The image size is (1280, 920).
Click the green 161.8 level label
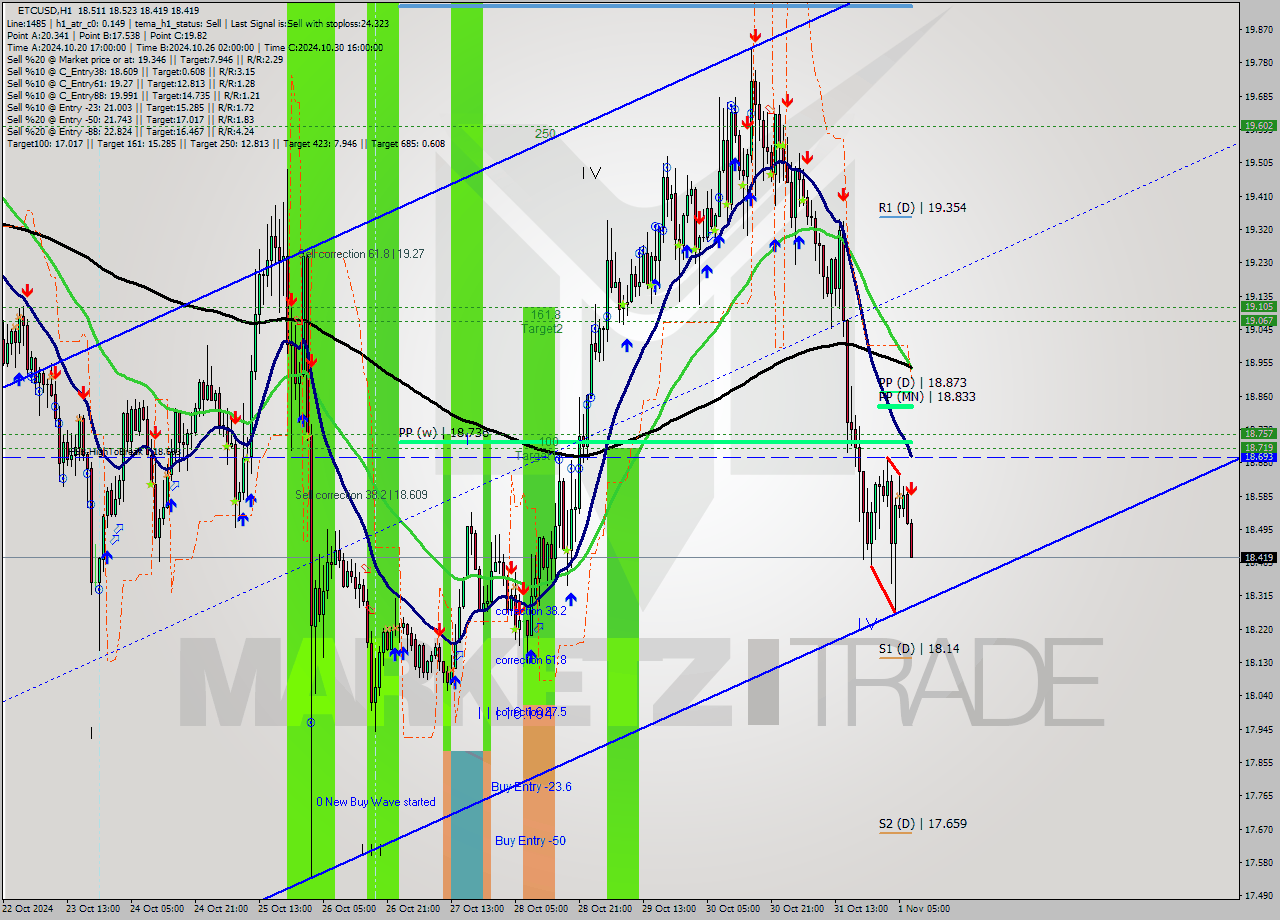(545, 314)
